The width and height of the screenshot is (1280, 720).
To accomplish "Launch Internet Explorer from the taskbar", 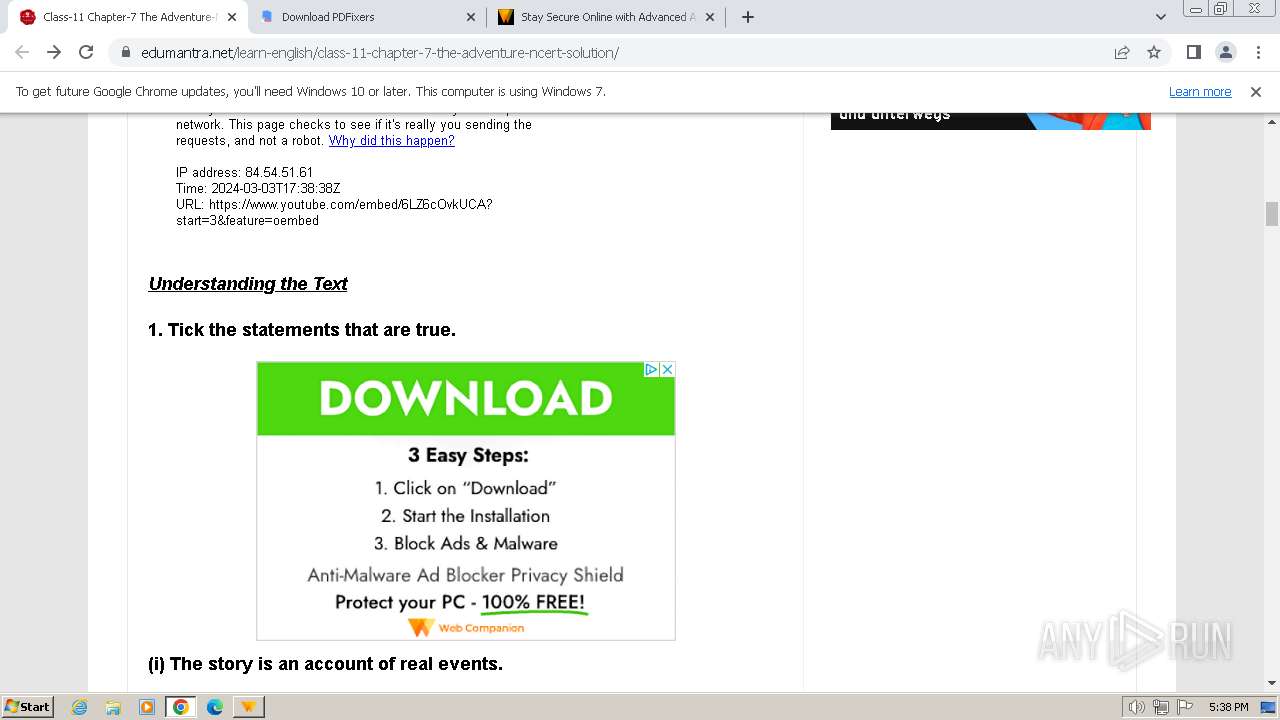I will click(79, 707).
